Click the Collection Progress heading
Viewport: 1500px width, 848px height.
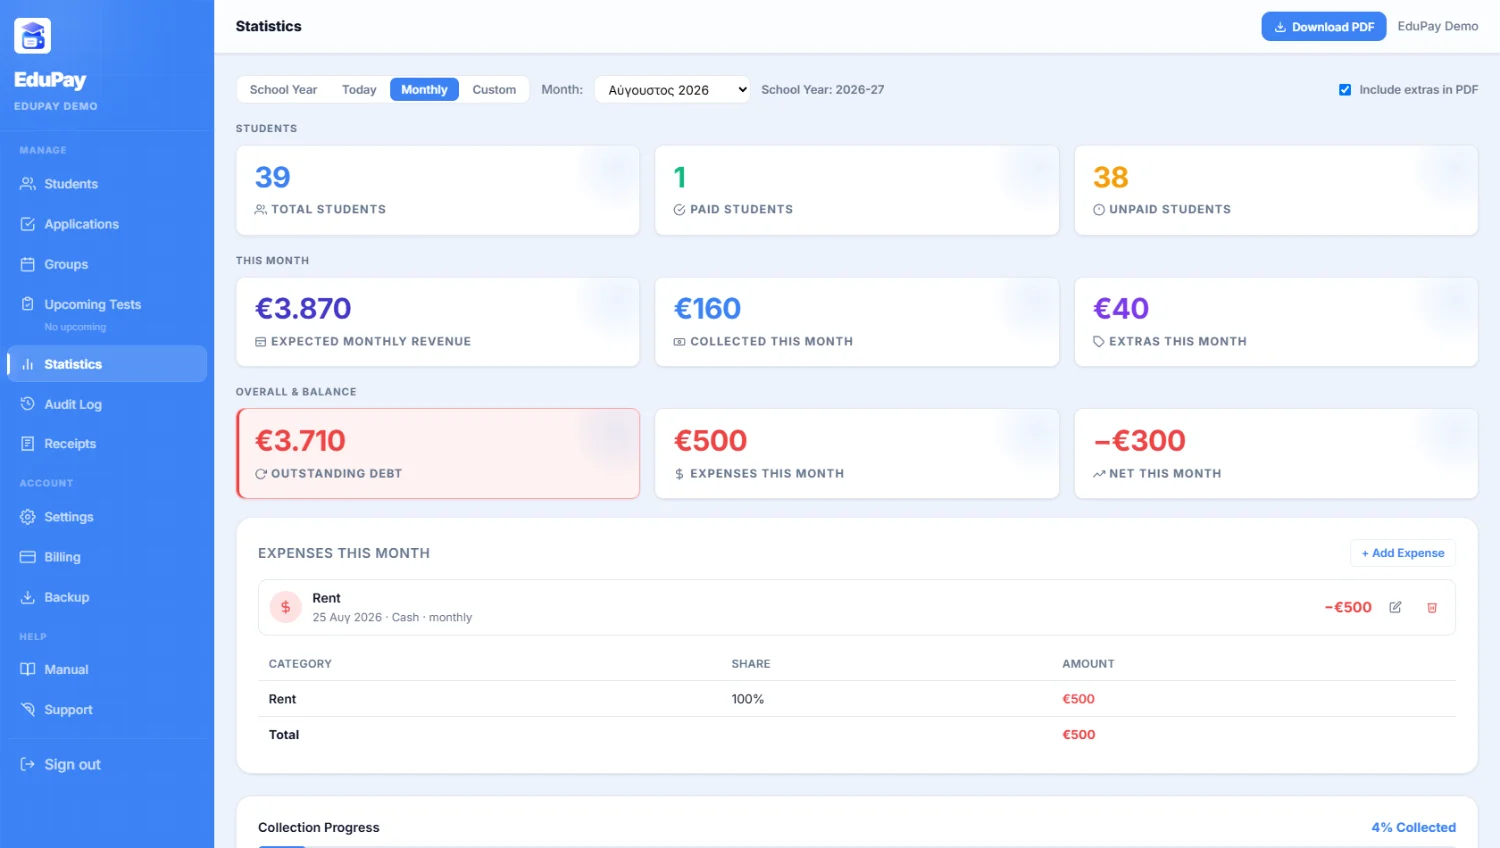319,828
